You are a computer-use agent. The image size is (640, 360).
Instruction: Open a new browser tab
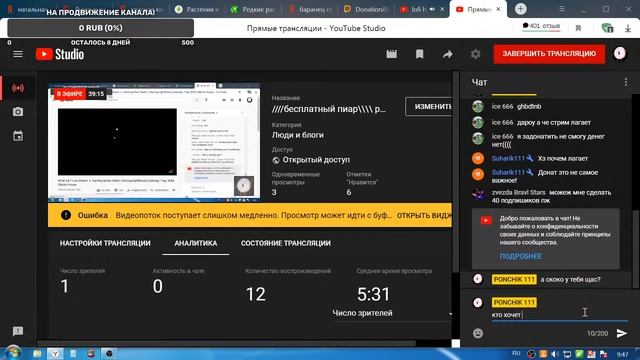(x=520, y=9)
